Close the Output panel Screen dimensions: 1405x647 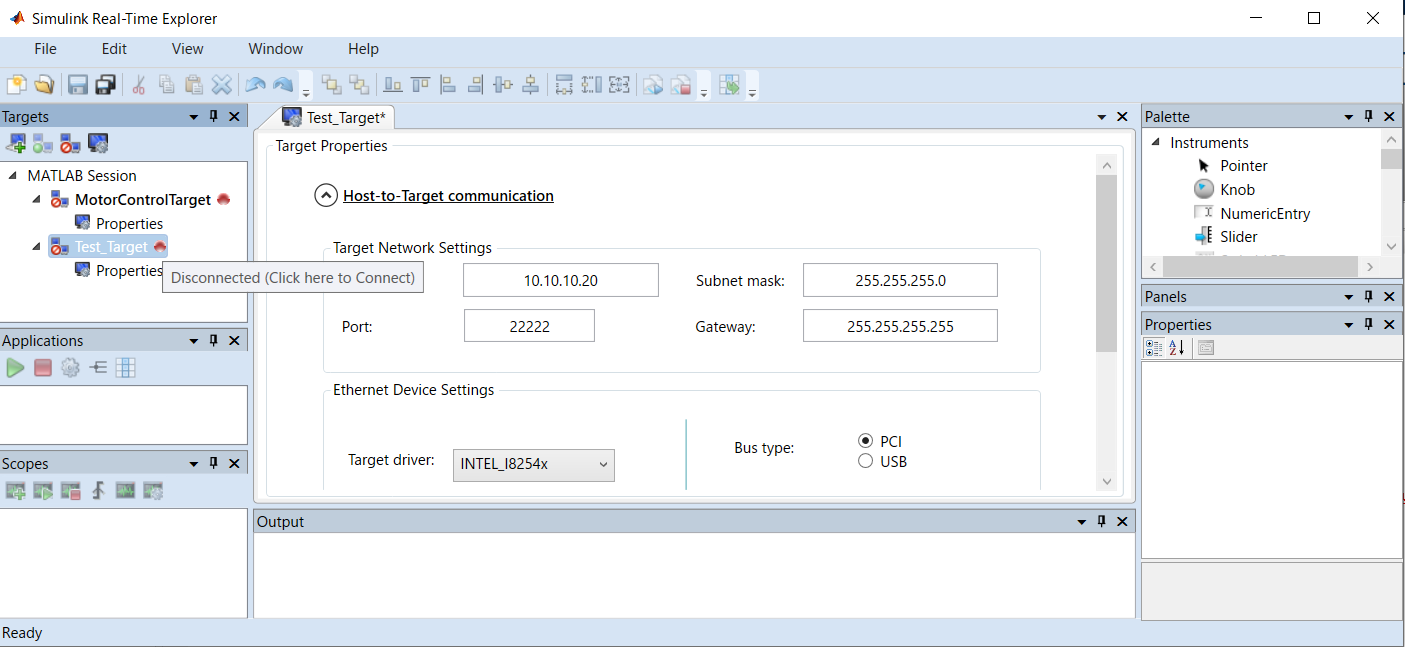[x=1122, y=522]
